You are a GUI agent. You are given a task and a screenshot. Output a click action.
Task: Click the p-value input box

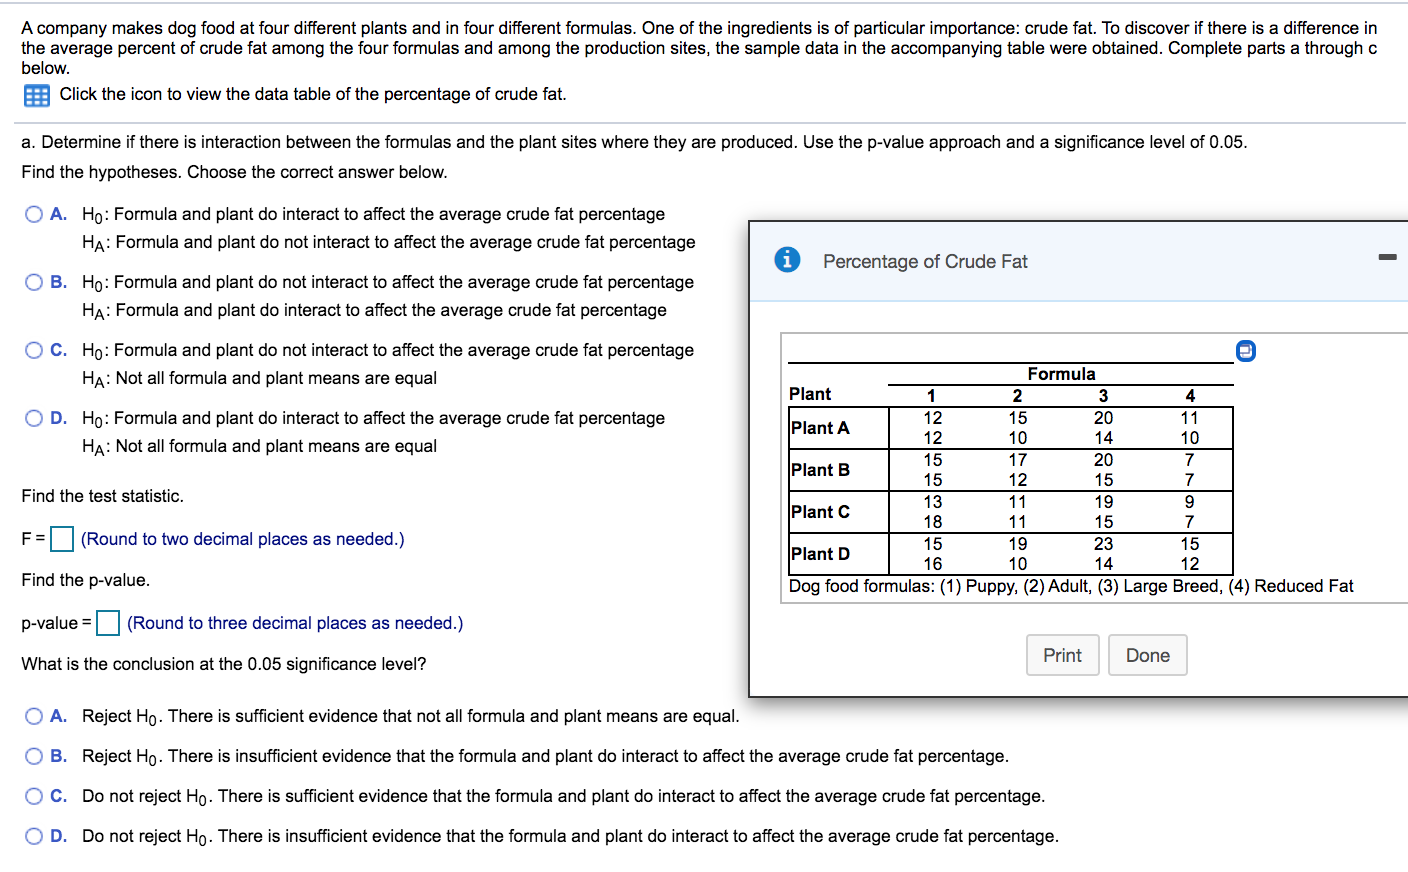click(108, 623)
